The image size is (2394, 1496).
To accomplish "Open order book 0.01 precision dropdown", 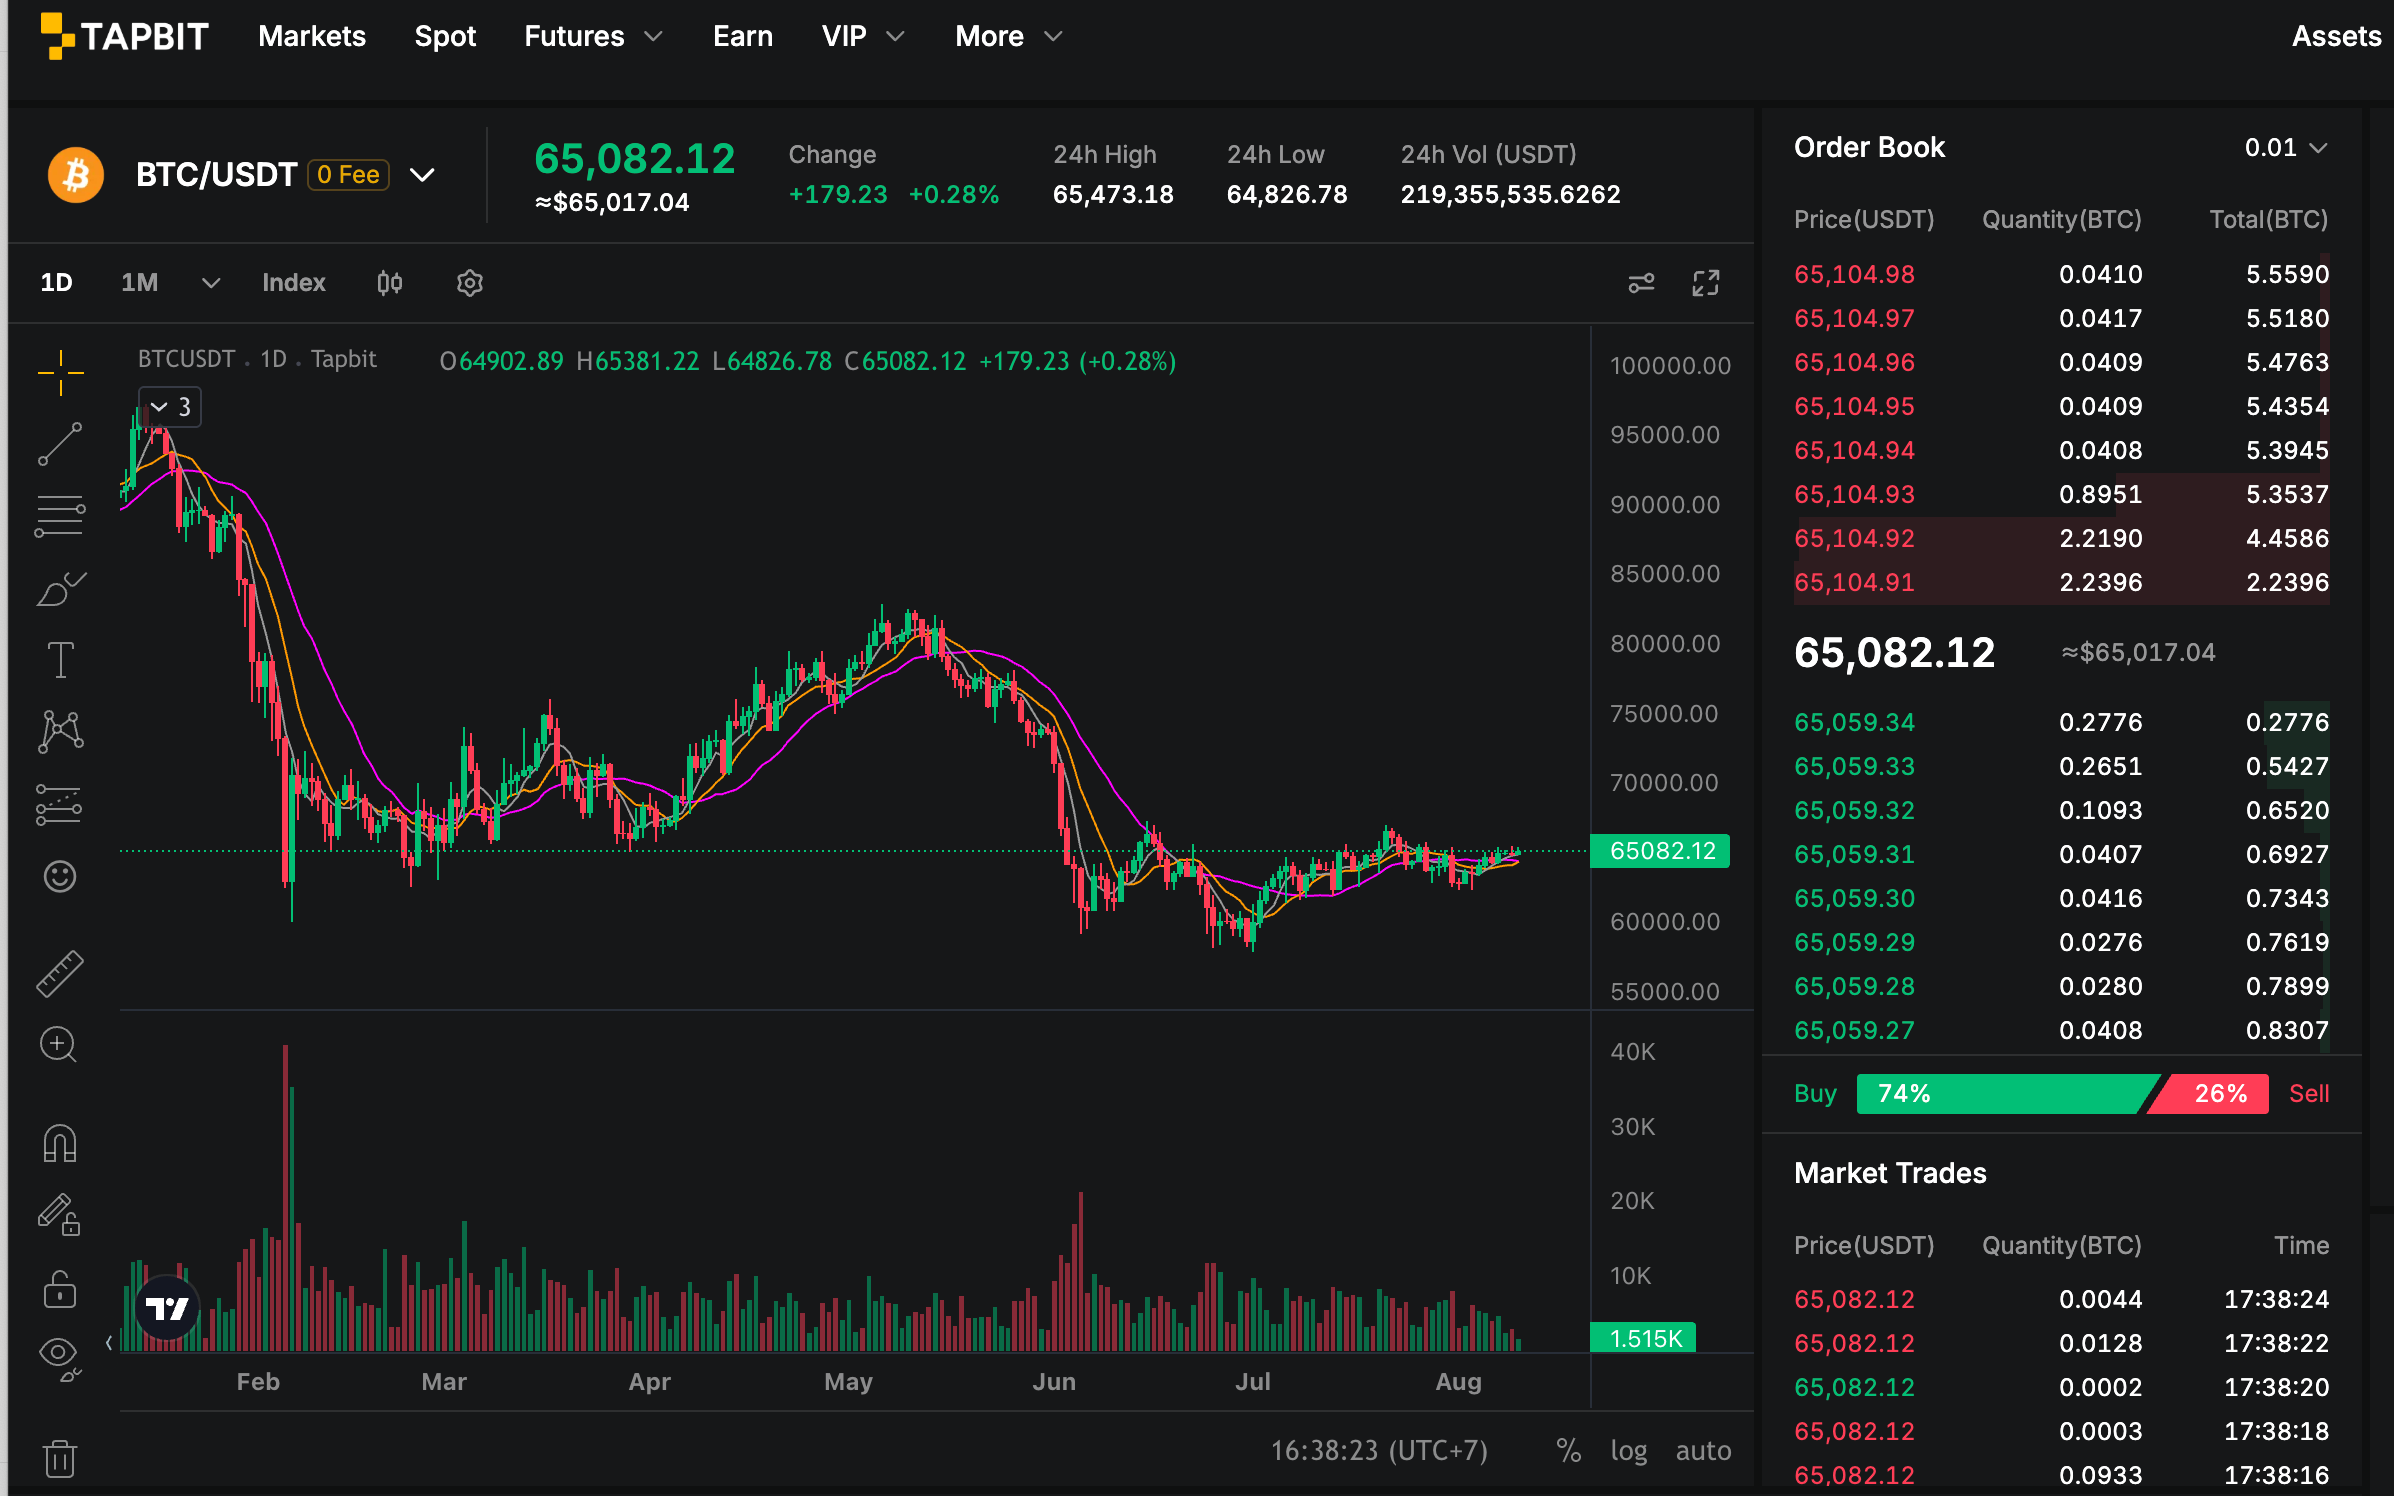I will click(x=2286, y=148).
